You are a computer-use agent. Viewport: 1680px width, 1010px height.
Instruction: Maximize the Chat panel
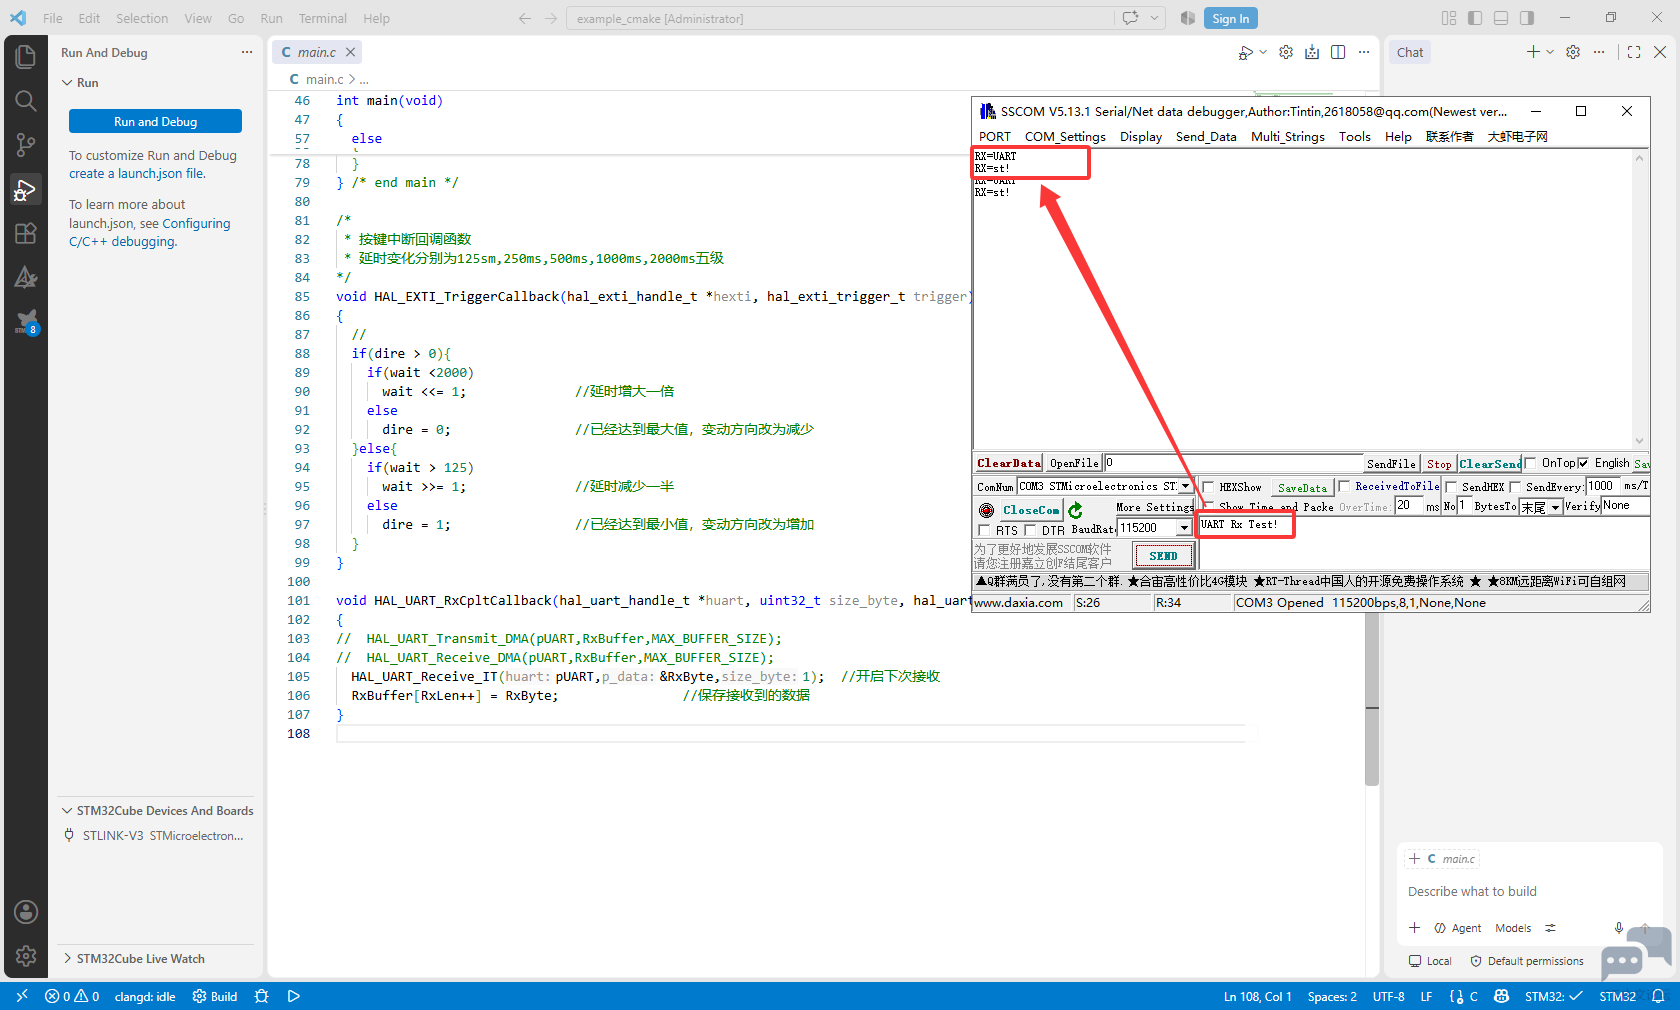[1634, 52]
